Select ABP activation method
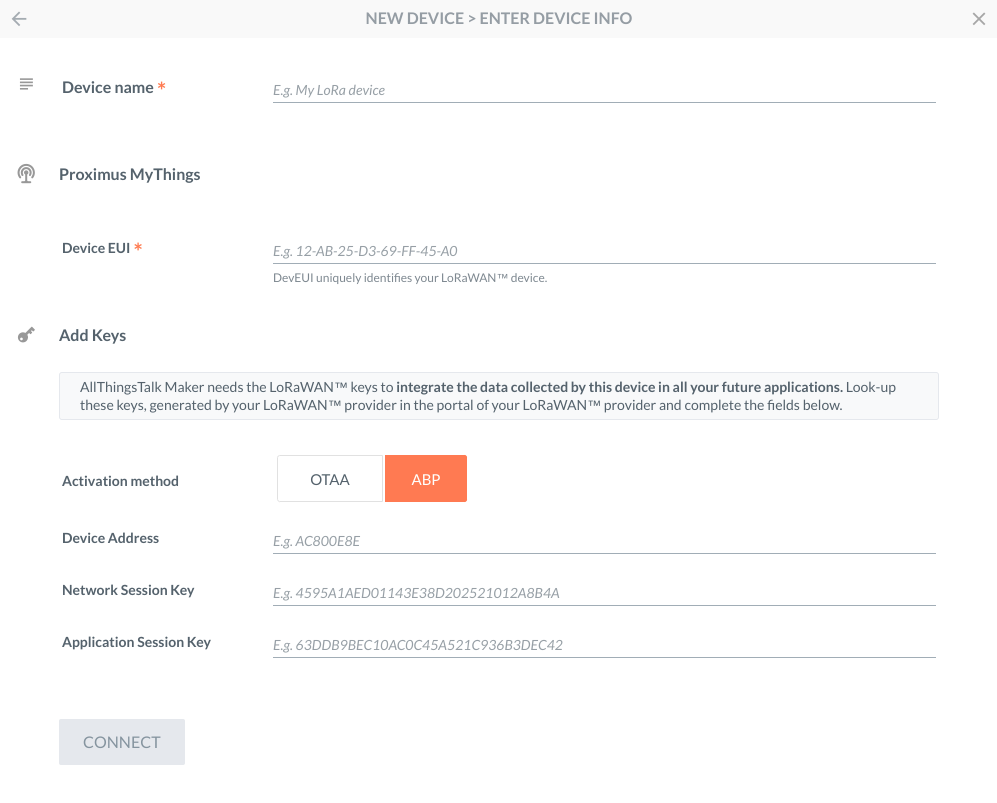Viewport: 997px width, 803px height. tap(426, 479)
